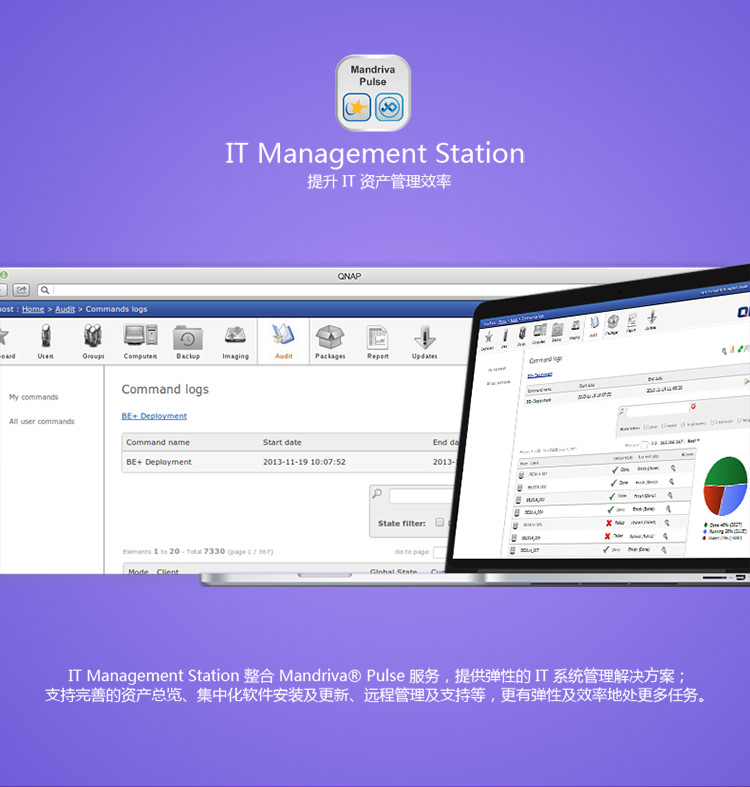750x787 pixels.
Task: Click the command log search input in main window
Action: [424, 496]
